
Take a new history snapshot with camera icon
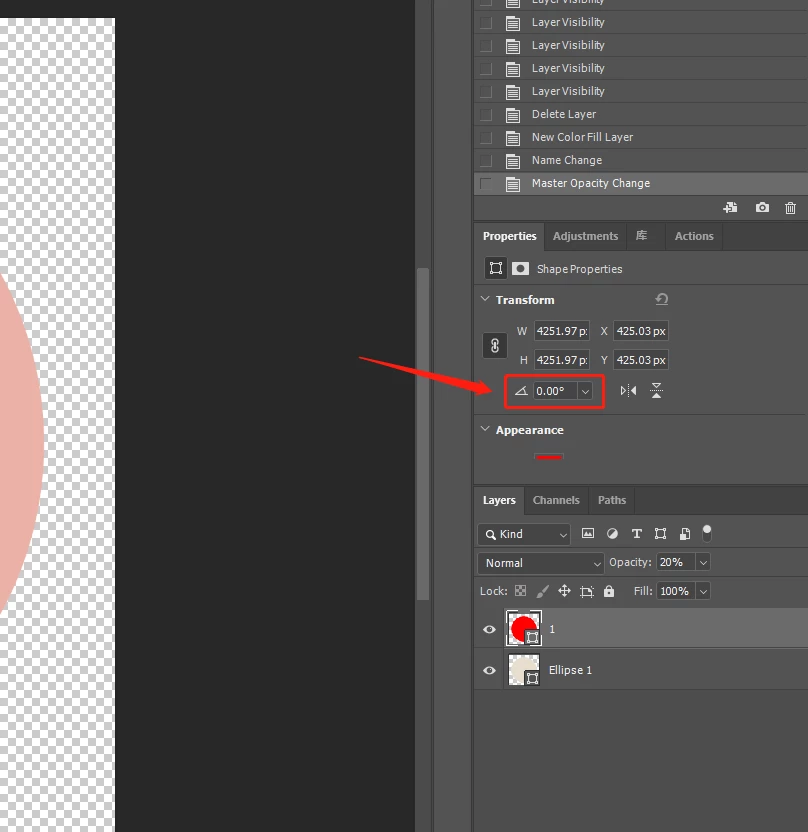pyautogui.click(x=762, y=207)
